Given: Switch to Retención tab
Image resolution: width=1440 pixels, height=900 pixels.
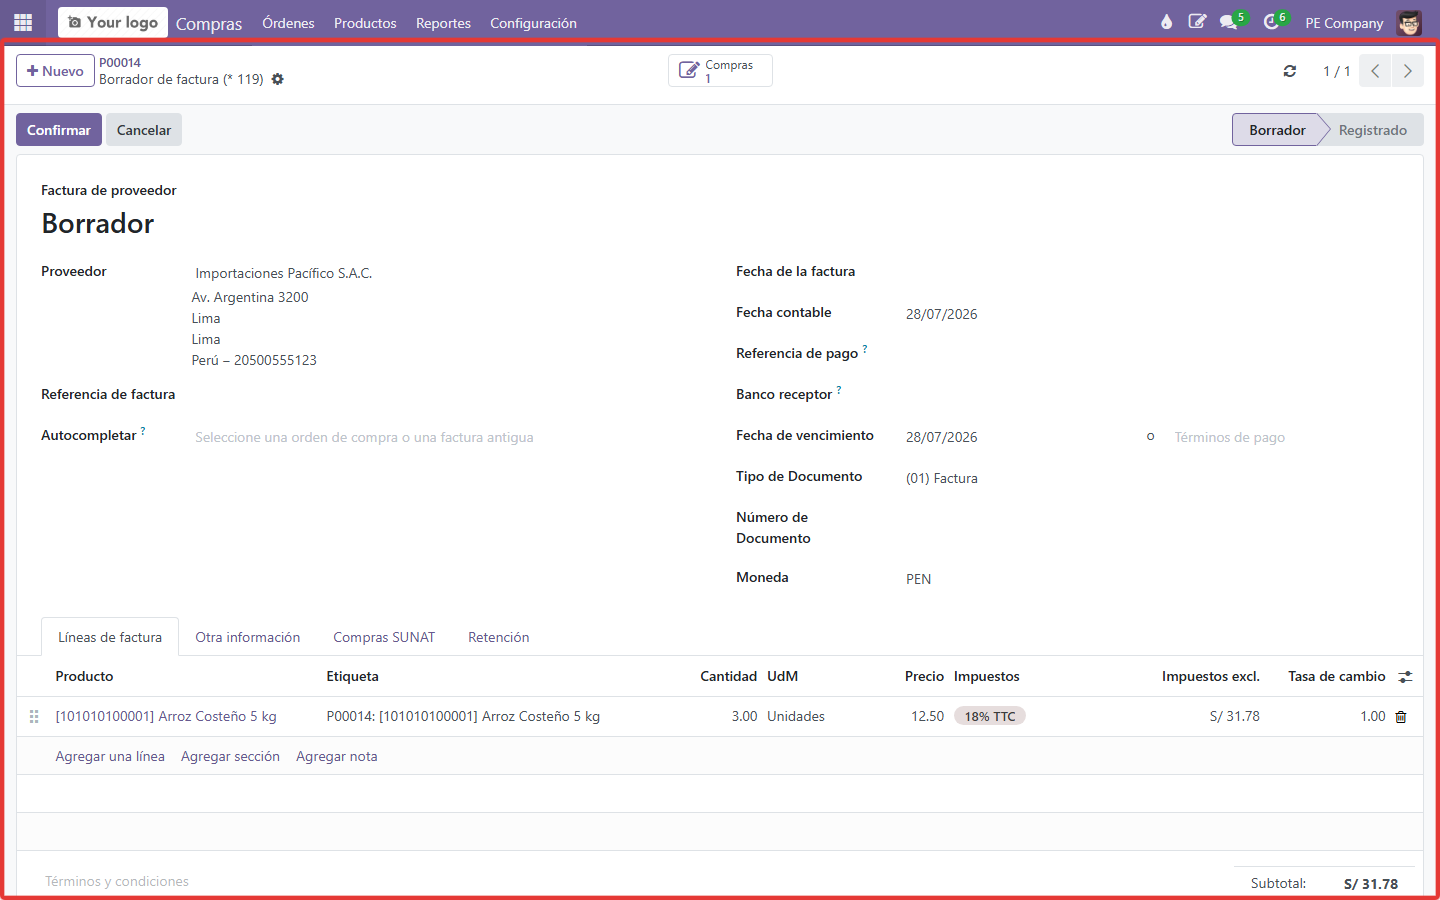Looking at the screenshot, I should click(499, 637).
